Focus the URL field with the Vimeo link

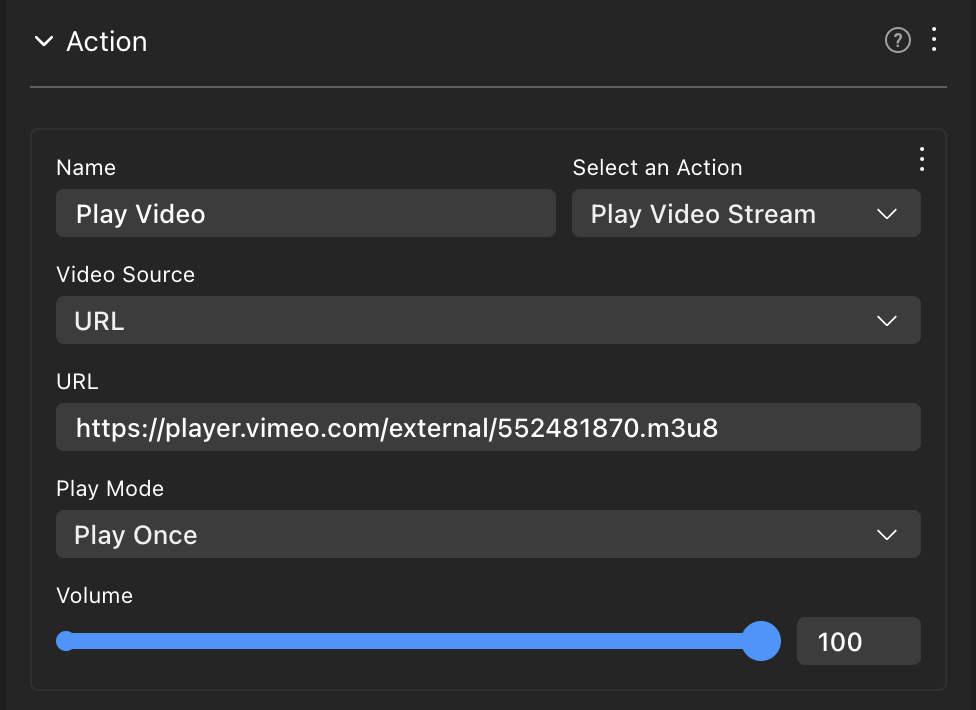coord(488,428)
